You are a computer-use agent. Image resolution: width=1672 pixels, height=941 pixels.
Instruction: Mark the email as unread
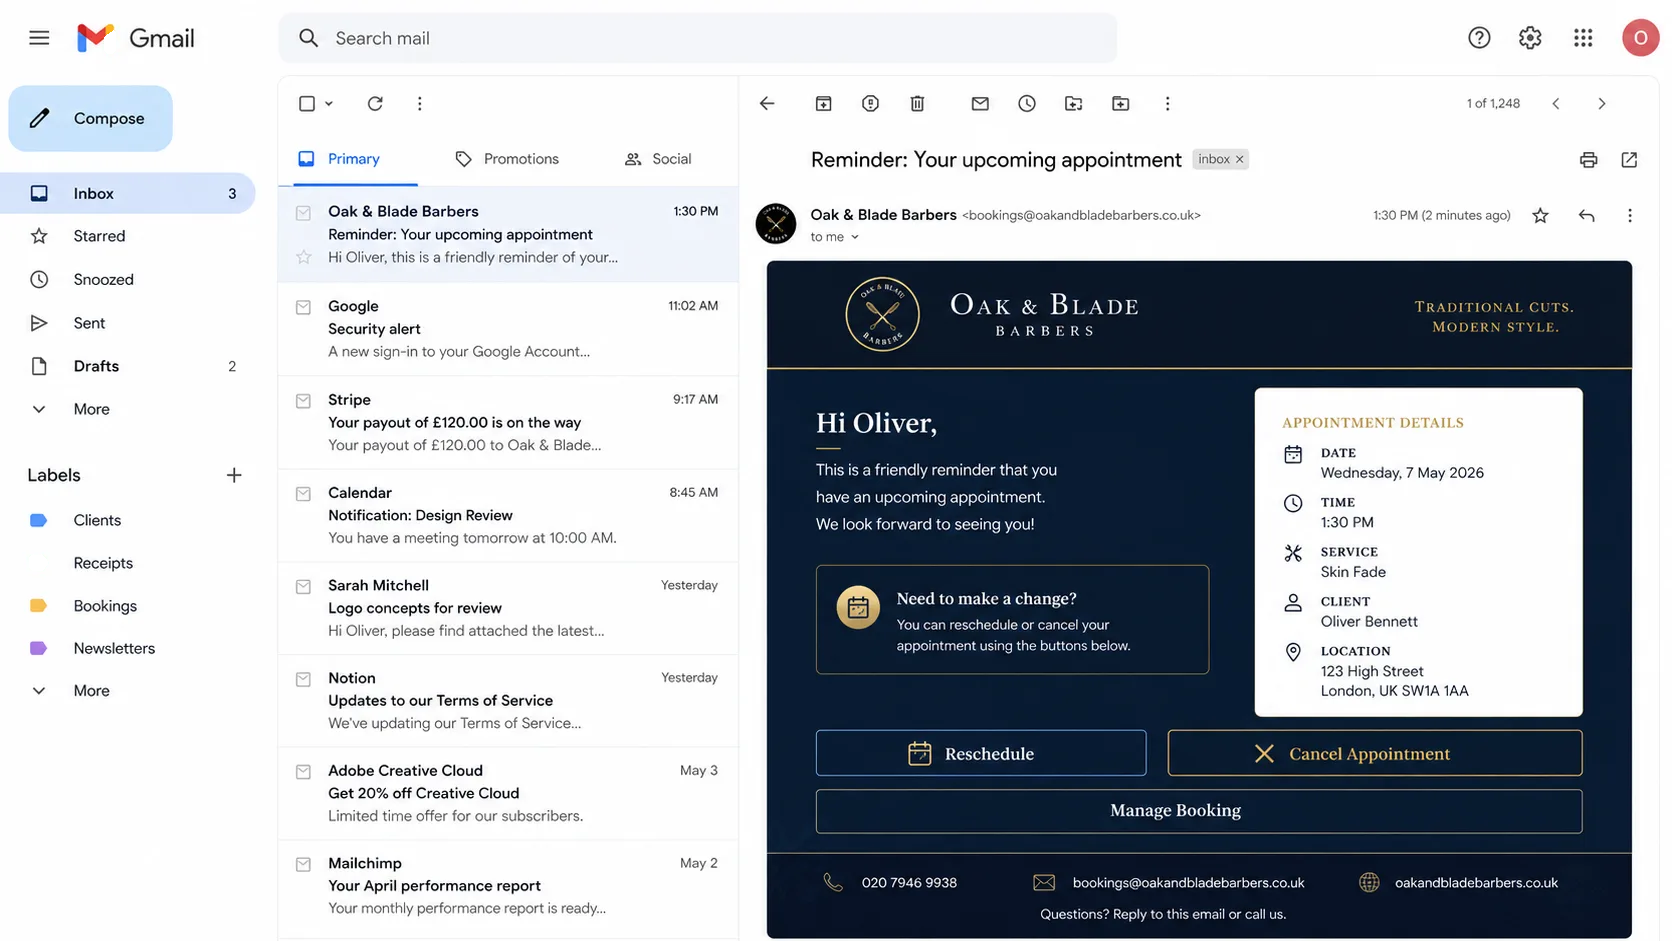pos(980,103)
